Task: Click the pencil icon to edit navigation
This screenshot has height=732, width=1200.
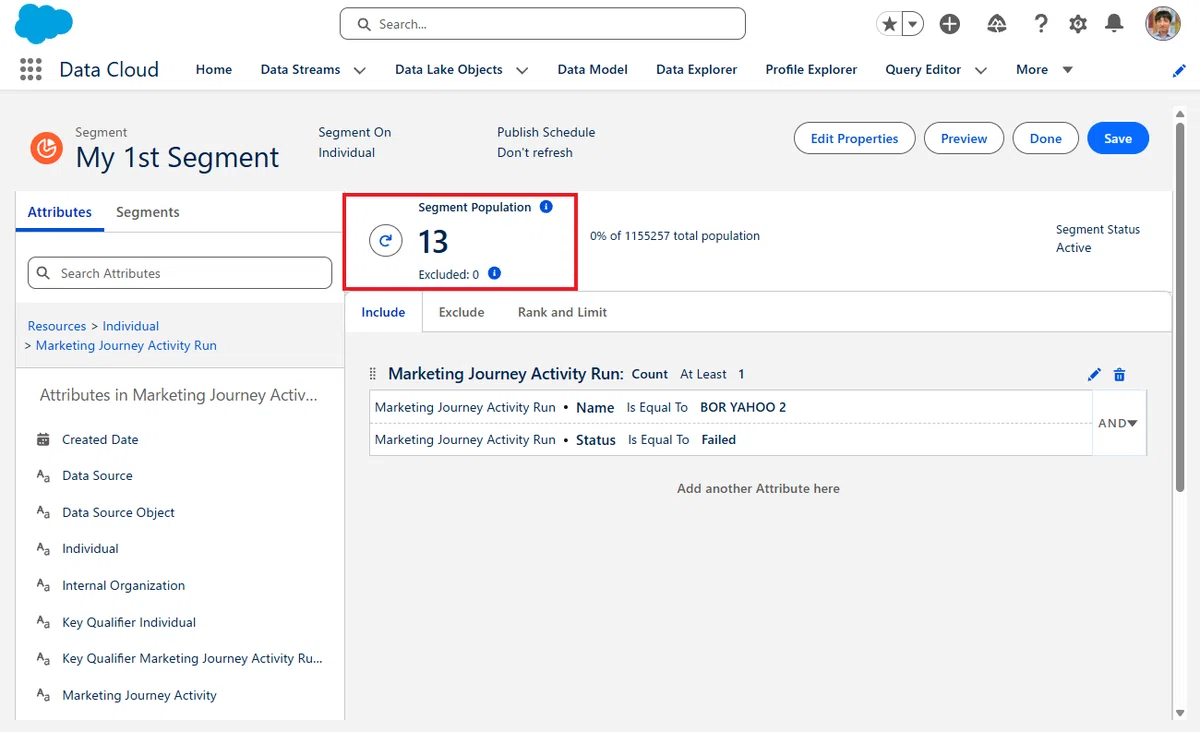Action: point(1179,70)
